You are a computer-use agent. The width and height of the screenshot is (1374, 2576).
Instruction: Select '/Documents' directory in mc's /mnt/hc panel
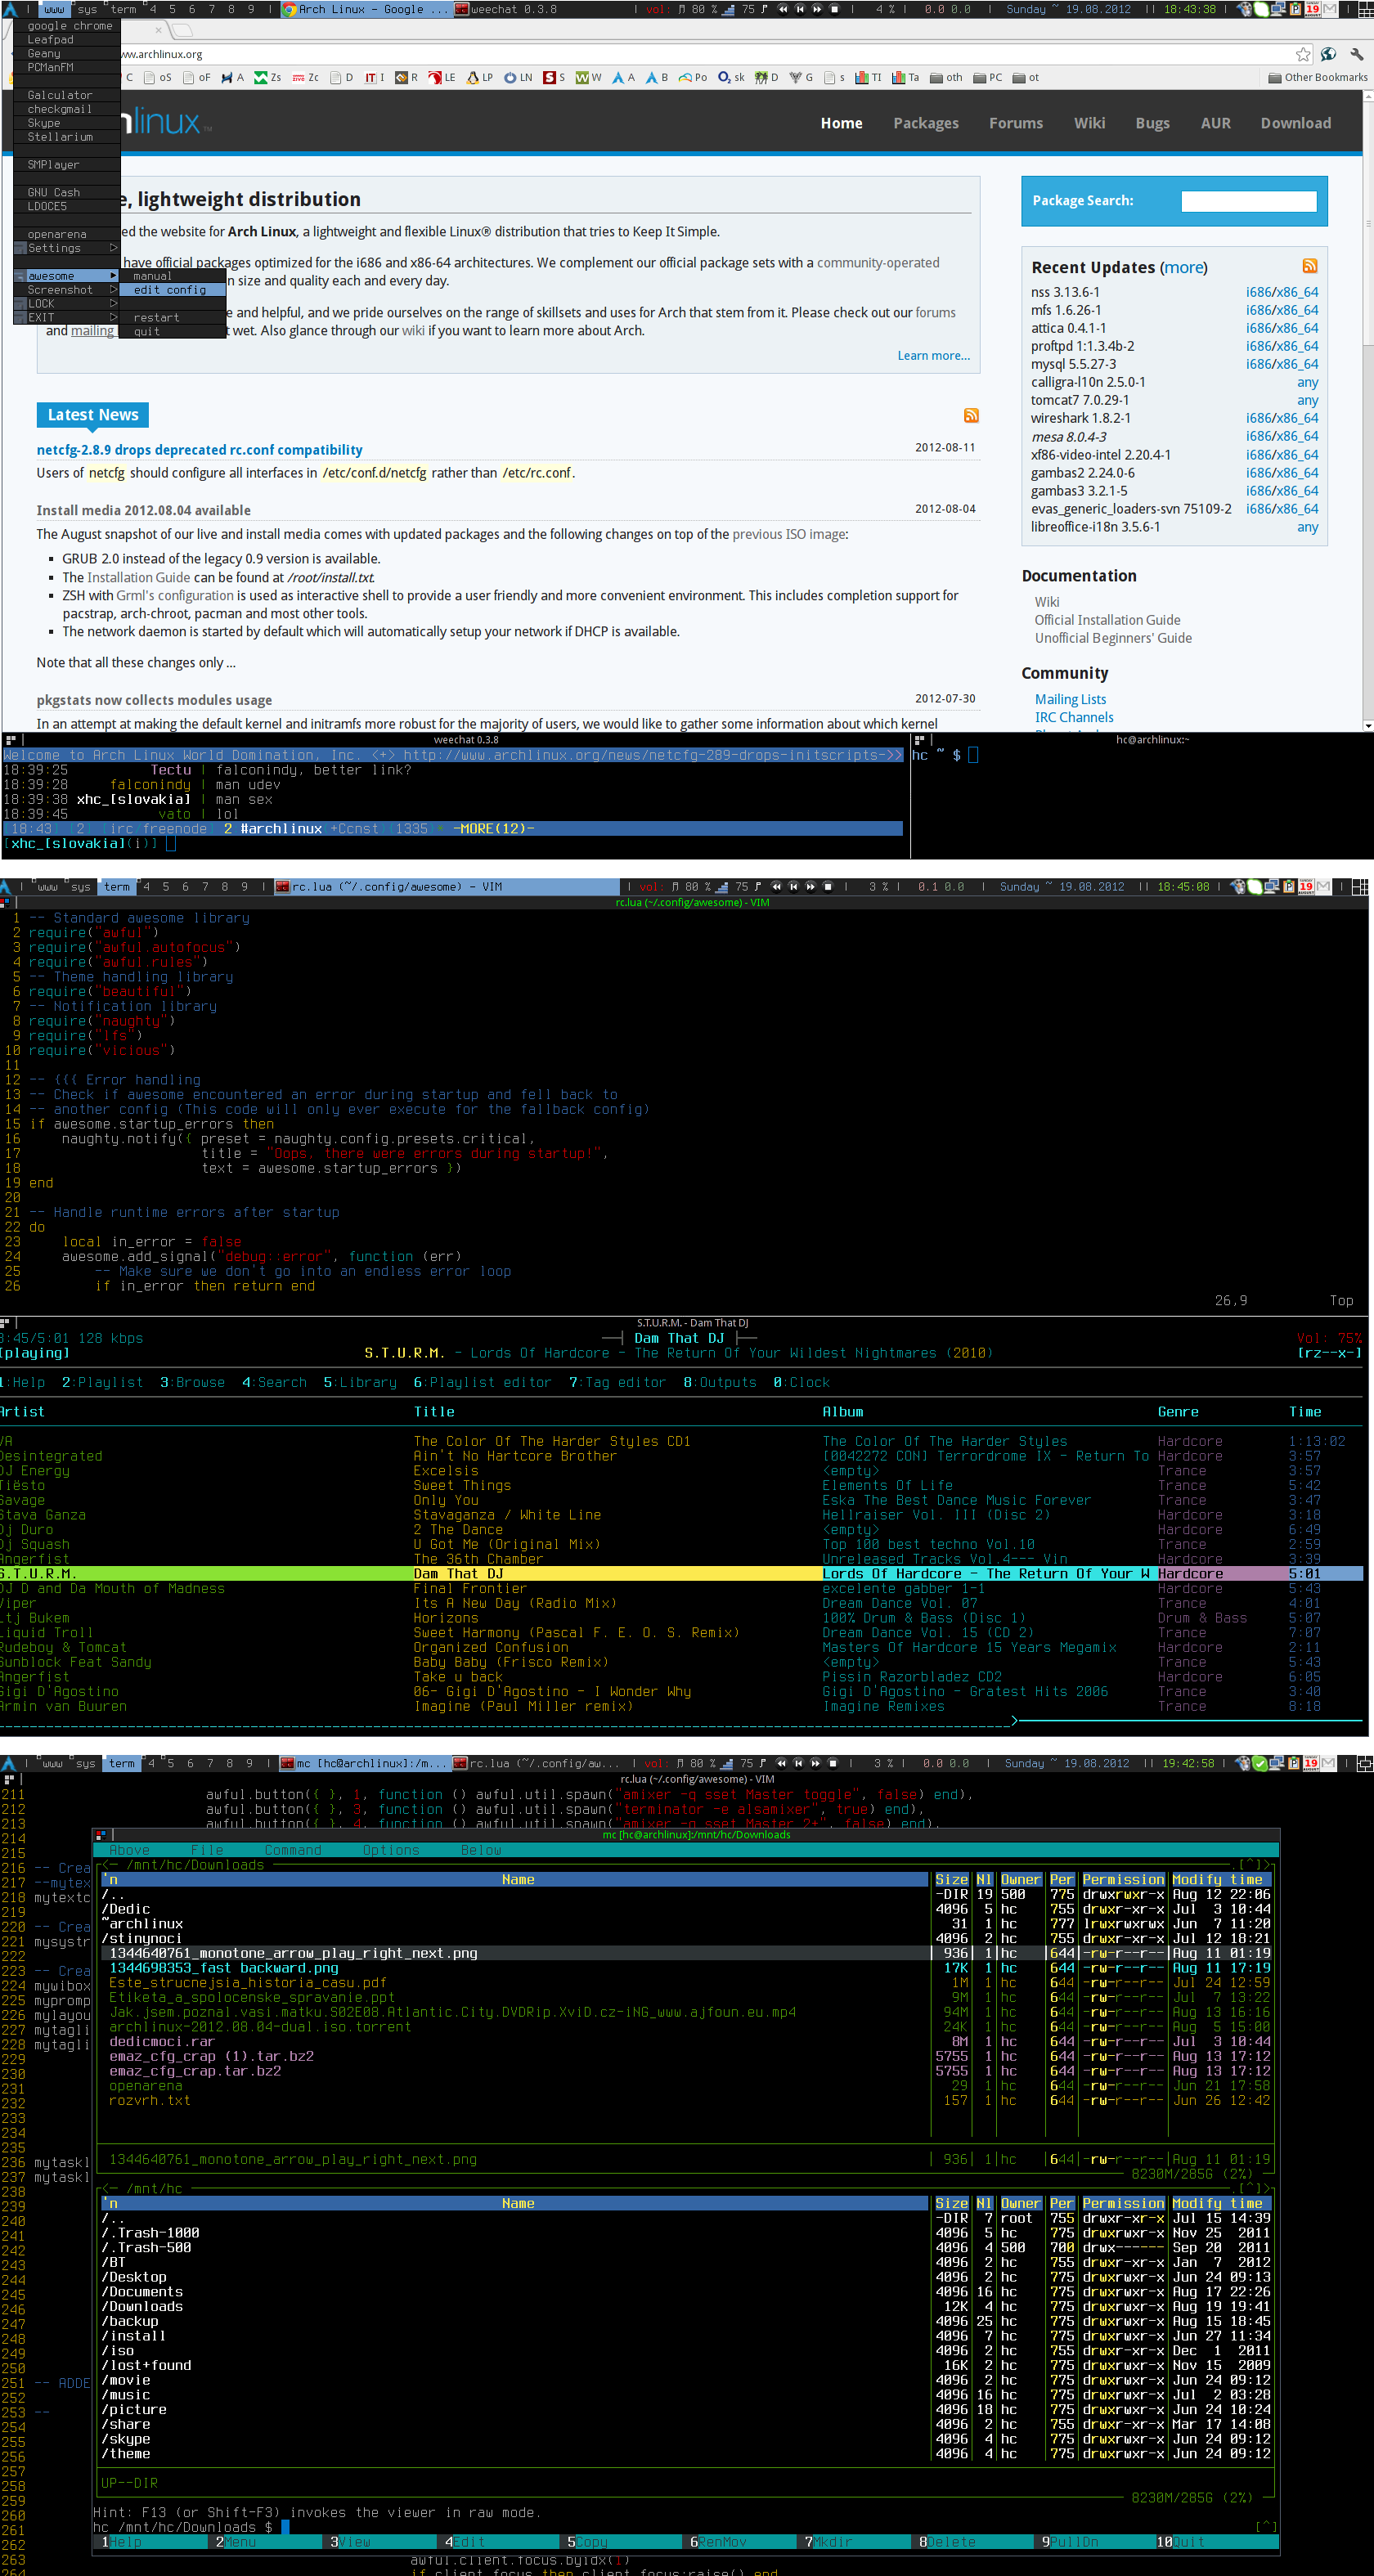coord(142,2291)
